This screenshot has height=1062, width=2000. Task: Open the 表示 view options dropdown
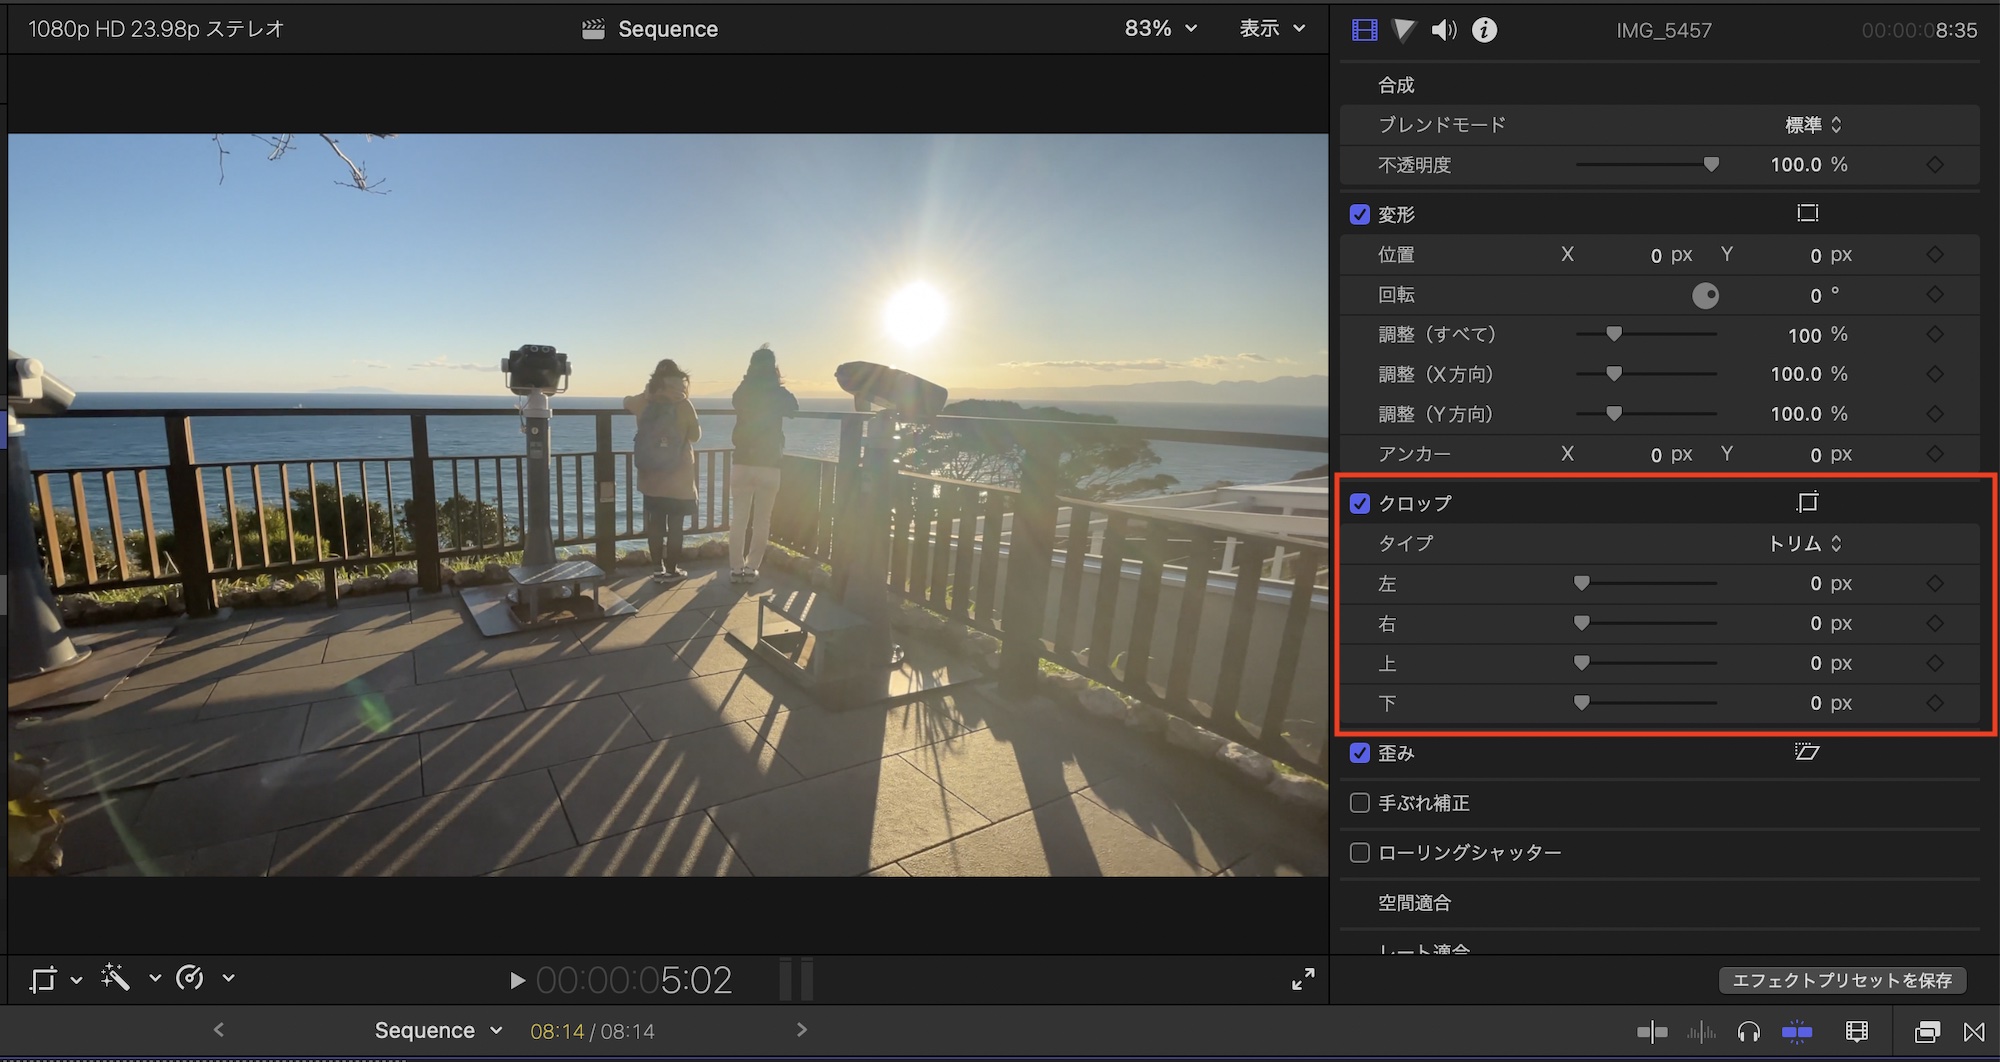point(1273,29)
